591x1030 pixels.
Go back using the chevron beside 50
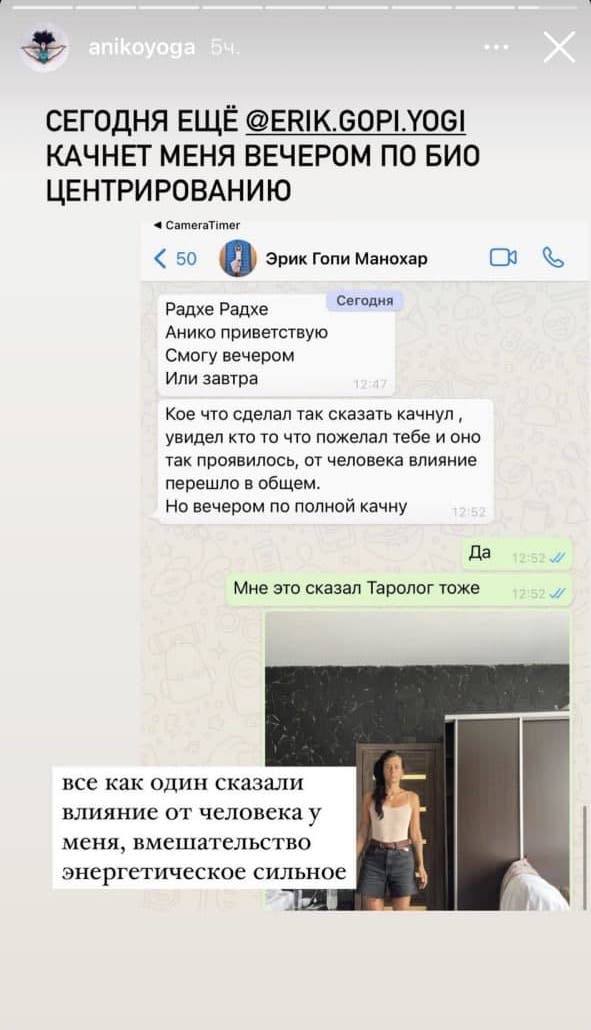[x=161, y=258]
